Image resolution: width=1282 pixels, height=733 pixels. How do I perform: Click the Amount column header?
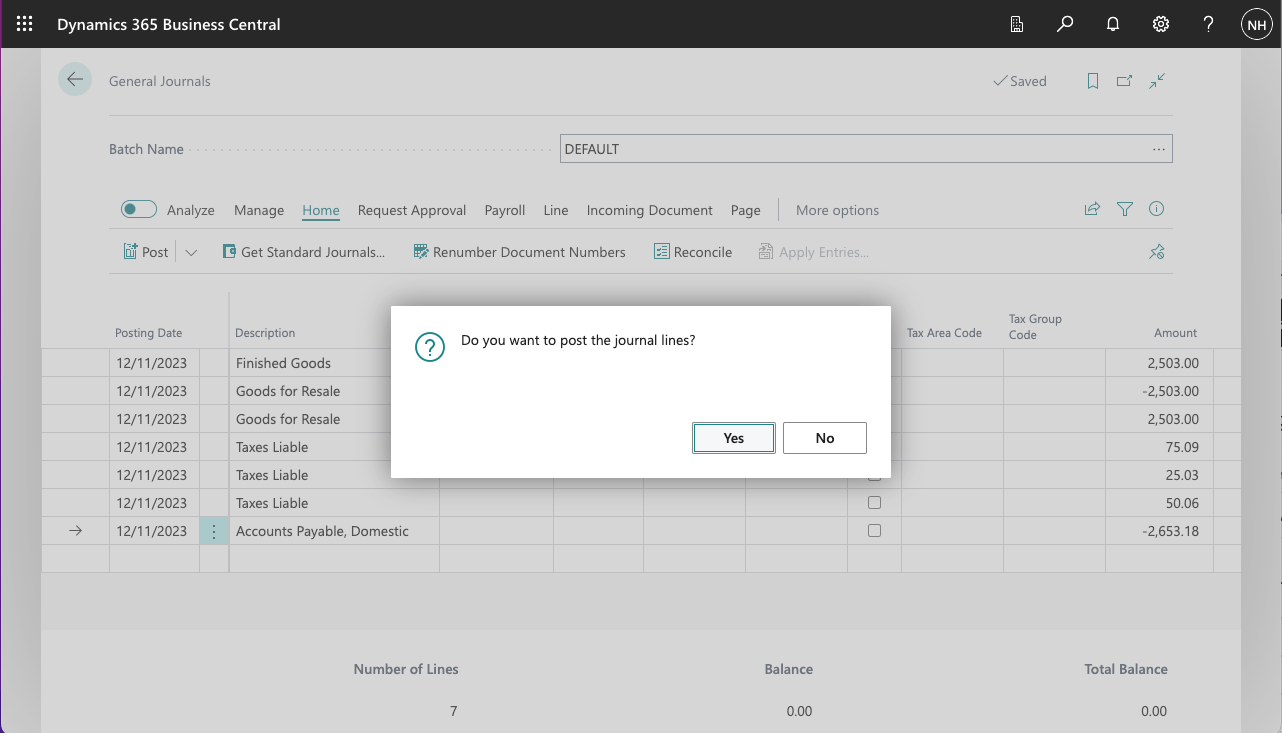point(1176,333)
